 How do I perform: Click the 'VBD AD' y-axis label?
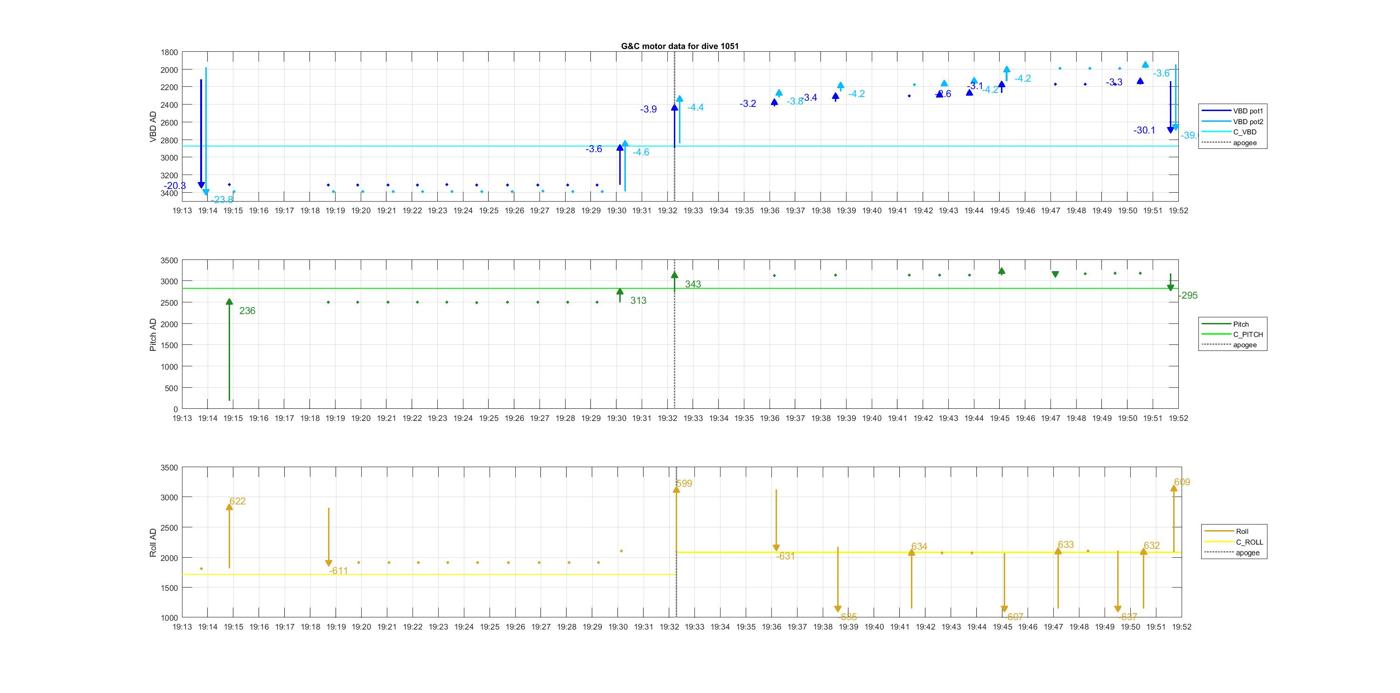153,125
